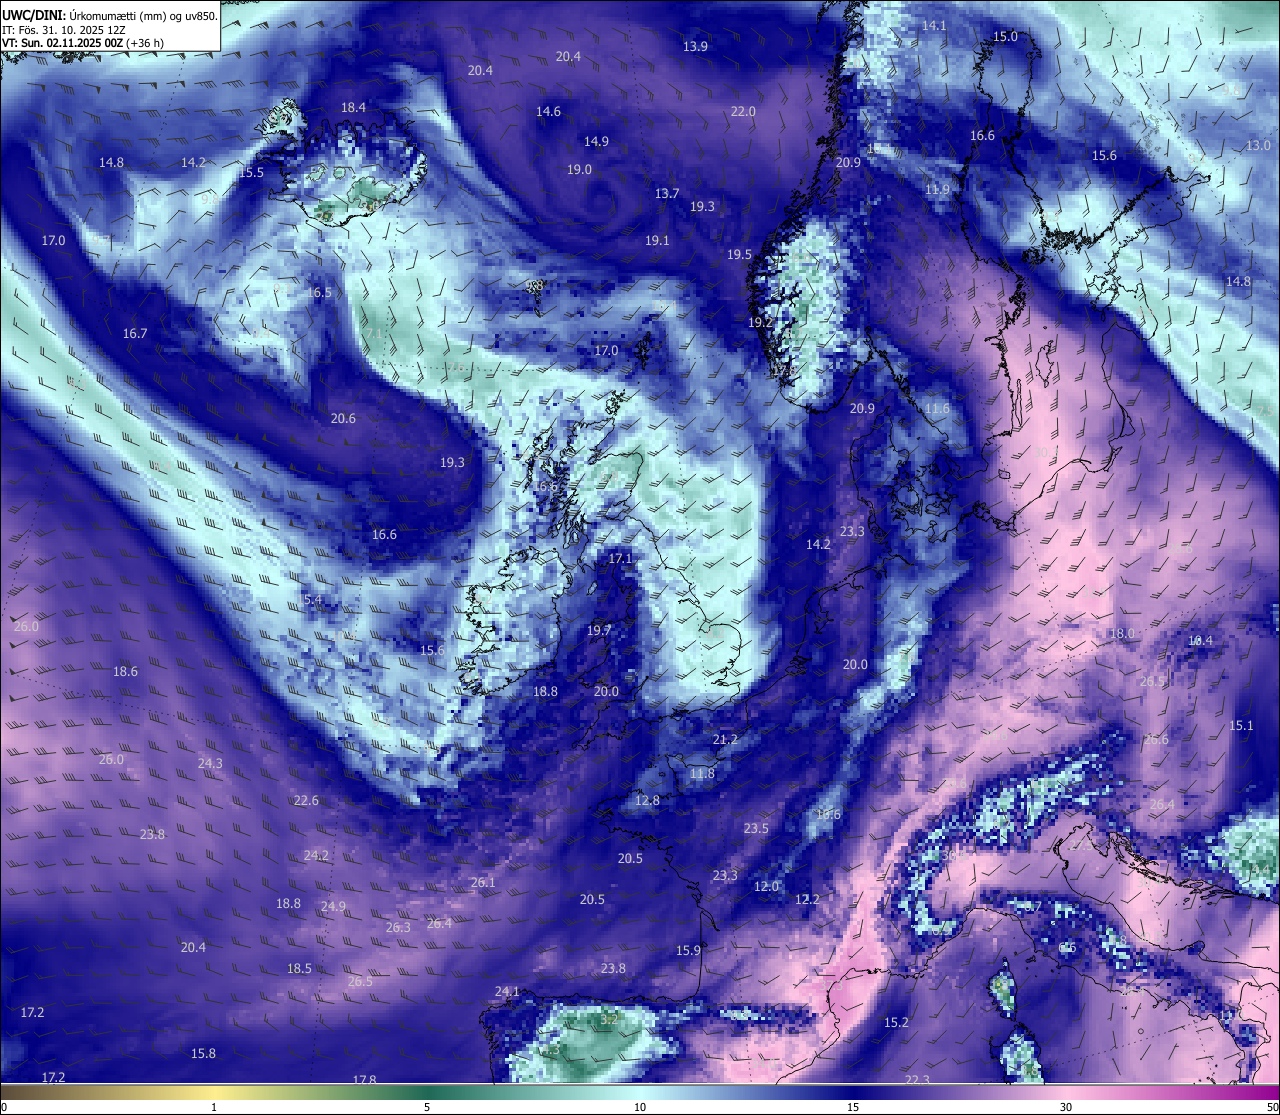The height and width of the screenshot is (1115, 1280).
Task: Click the map value '16.7'
Action: pos(135,334)
